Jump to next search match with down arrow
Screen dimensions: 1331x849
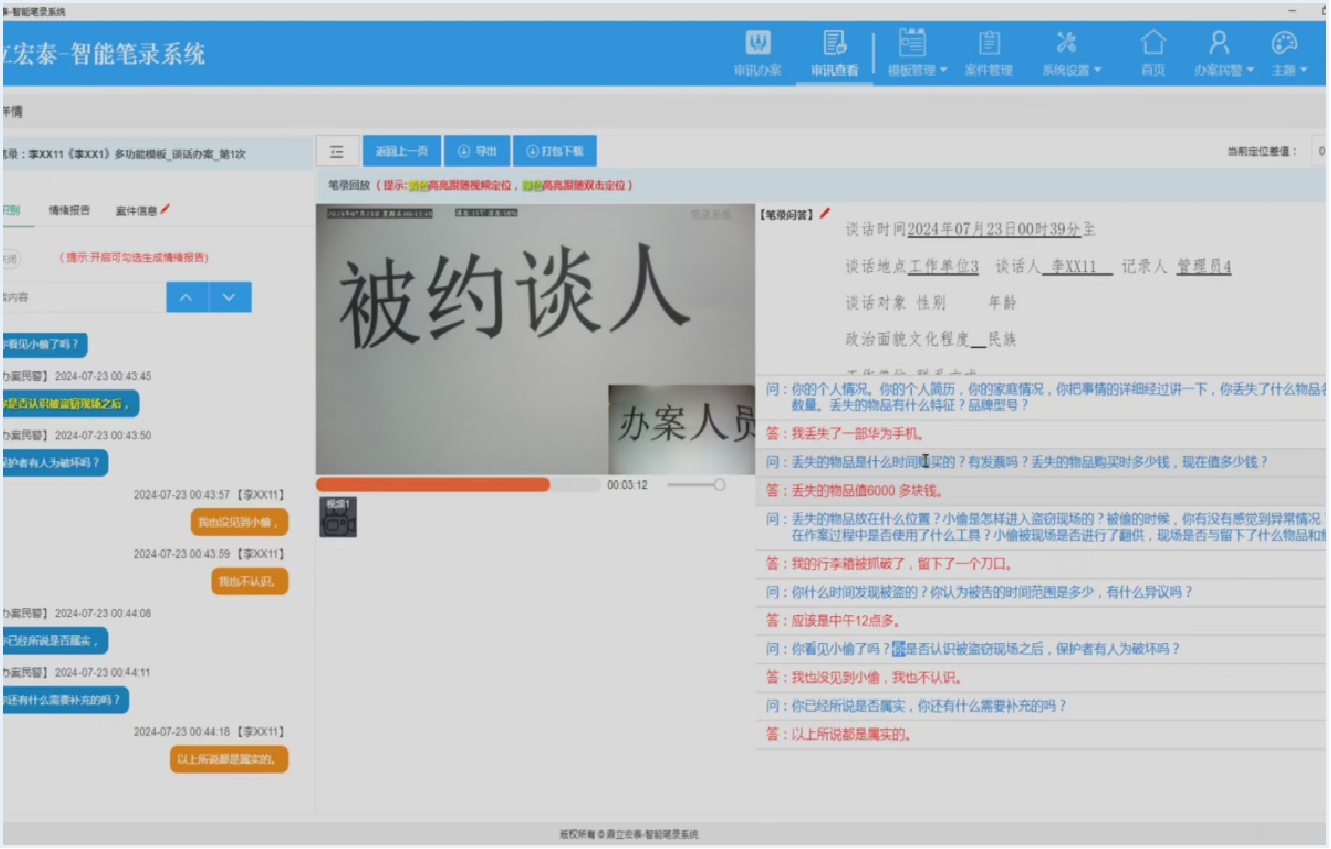point(230,298)
